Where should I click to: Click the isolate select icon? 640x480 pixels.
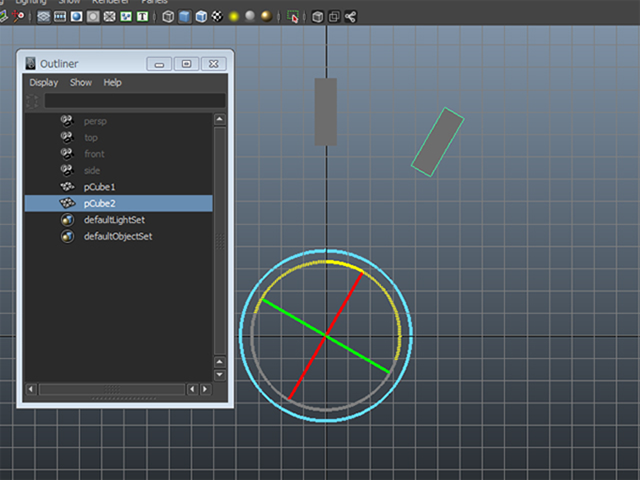pyautogui.click(x=293, y=17)
